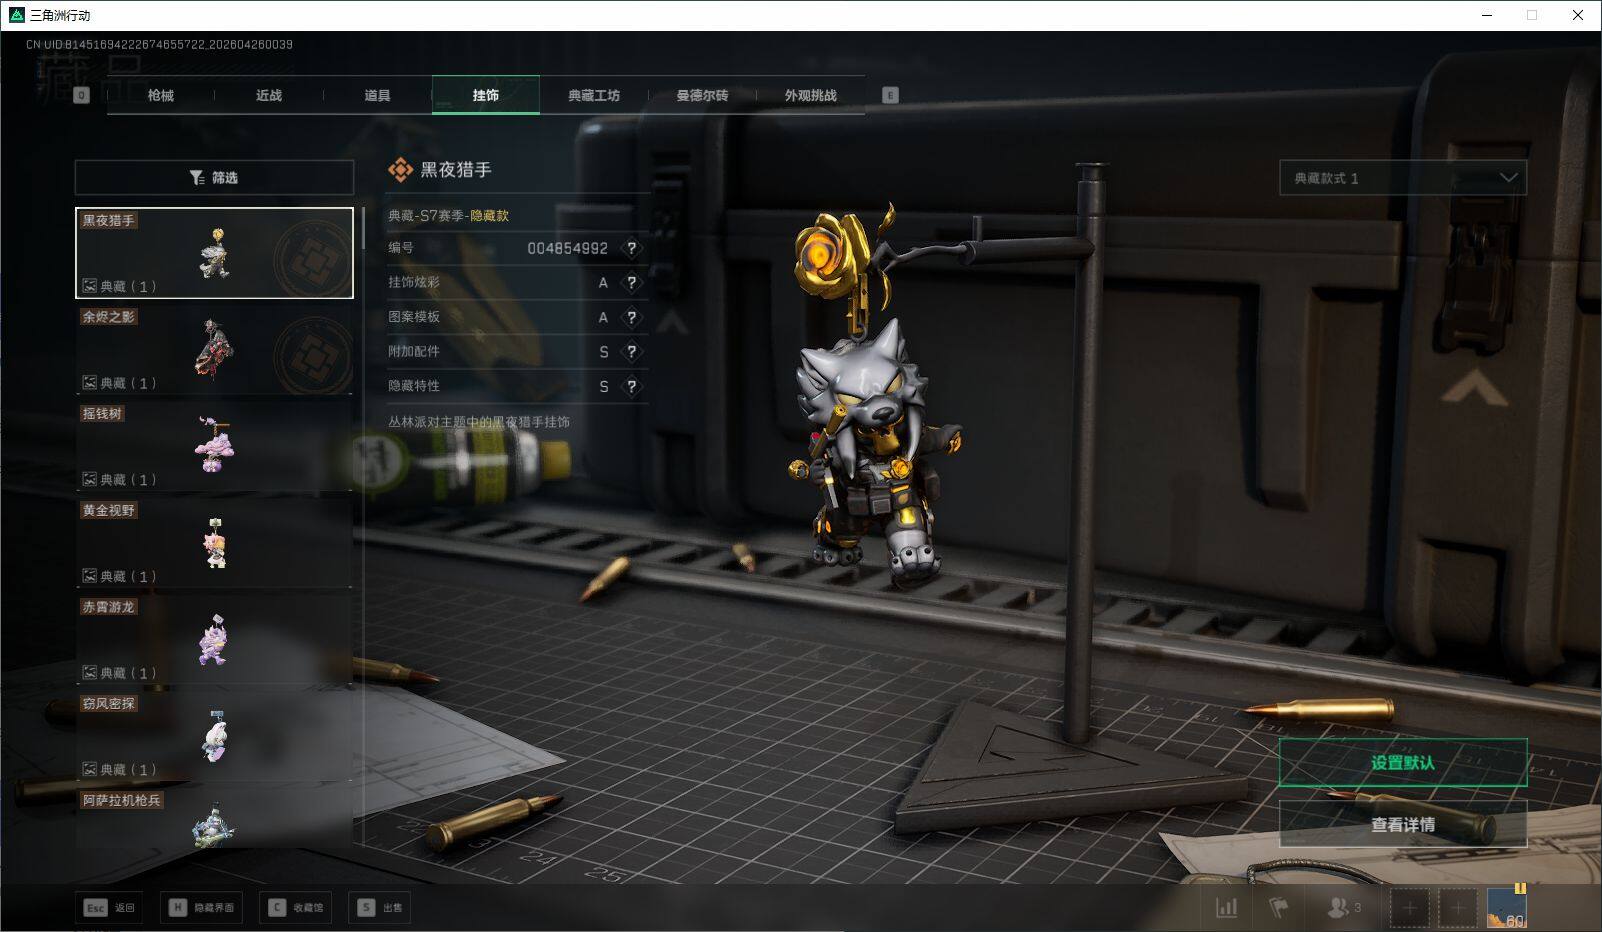The image size is (1602, 932).
Task: Choose the 摇钱树 charm thumbnail
Action: (x=214, y=446)
